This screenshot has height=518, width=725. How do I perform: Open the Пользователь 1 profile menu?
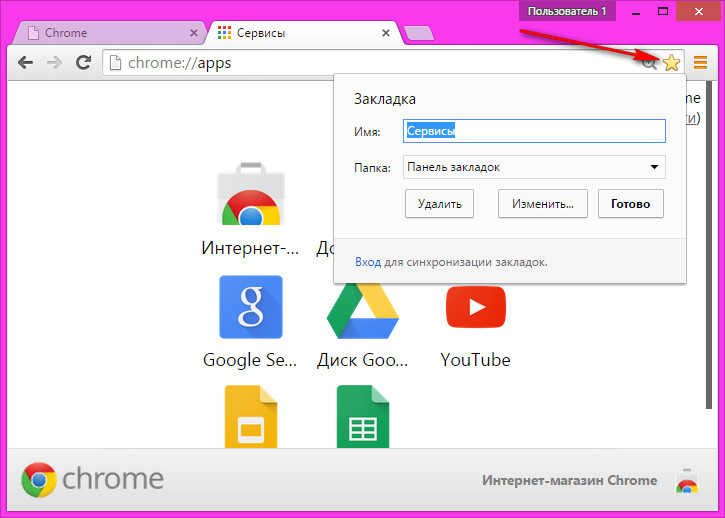click(x=567, y=11)
